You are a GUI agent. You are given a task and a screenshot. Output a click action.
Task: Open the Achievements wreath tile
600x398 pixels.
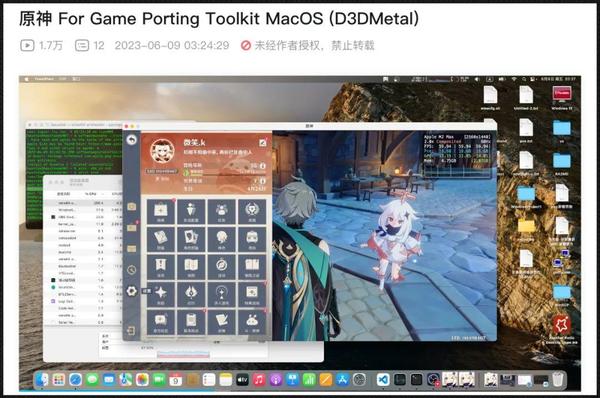pyautogui.click(x=252, y=212)
